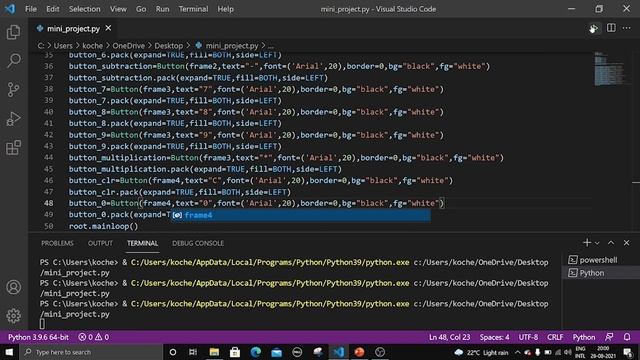Open the Selection menu
This screenshot has width=640, height=360.
(84, 9)
